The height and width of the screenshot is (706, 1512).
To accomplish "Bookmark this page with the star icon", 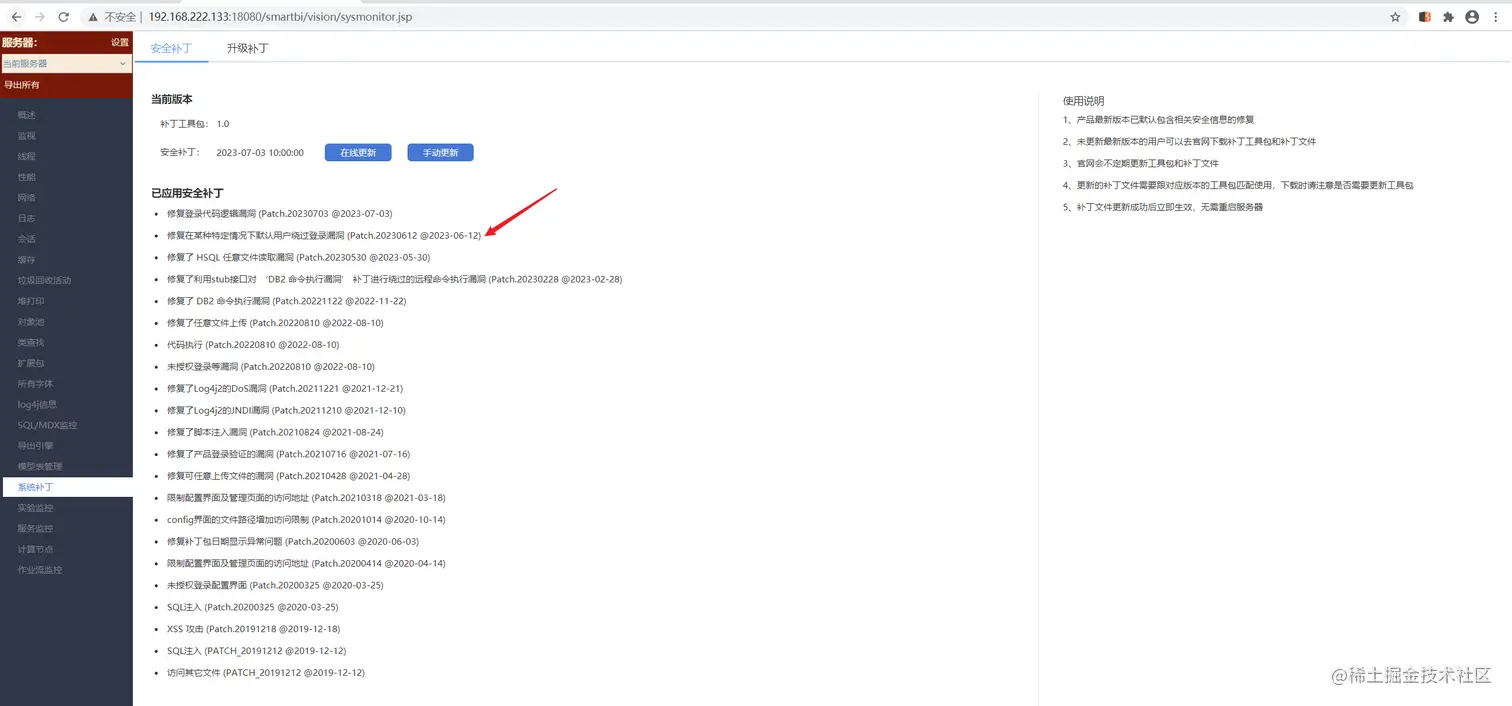I will point(1395,17).
